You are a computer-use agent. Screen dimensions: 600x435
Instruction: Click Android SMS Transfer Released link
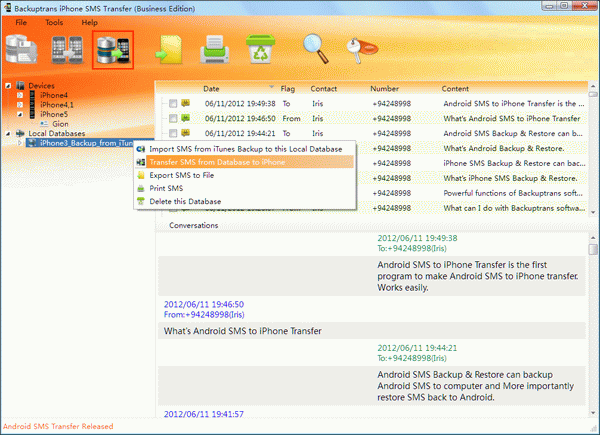coord(58,426)
